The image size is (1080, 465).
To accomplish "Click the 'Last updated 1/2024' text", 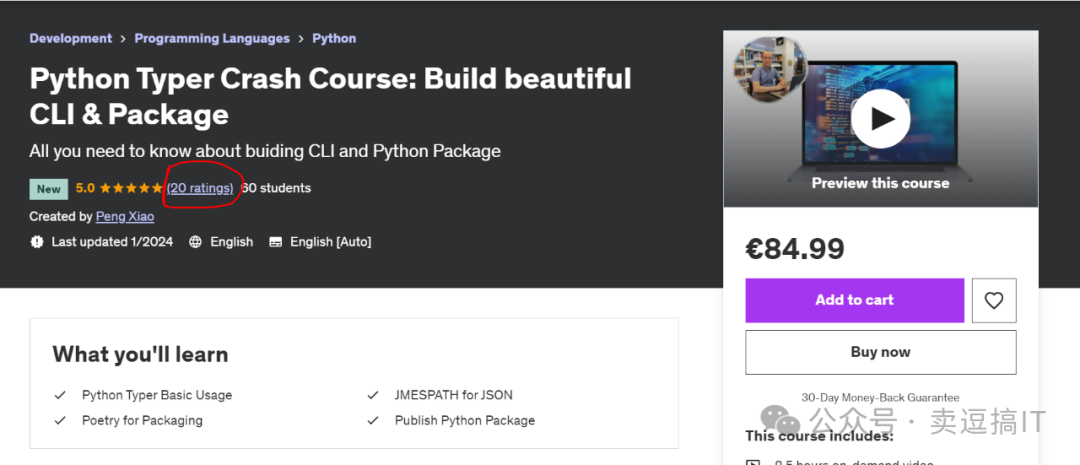I will 112,242.
